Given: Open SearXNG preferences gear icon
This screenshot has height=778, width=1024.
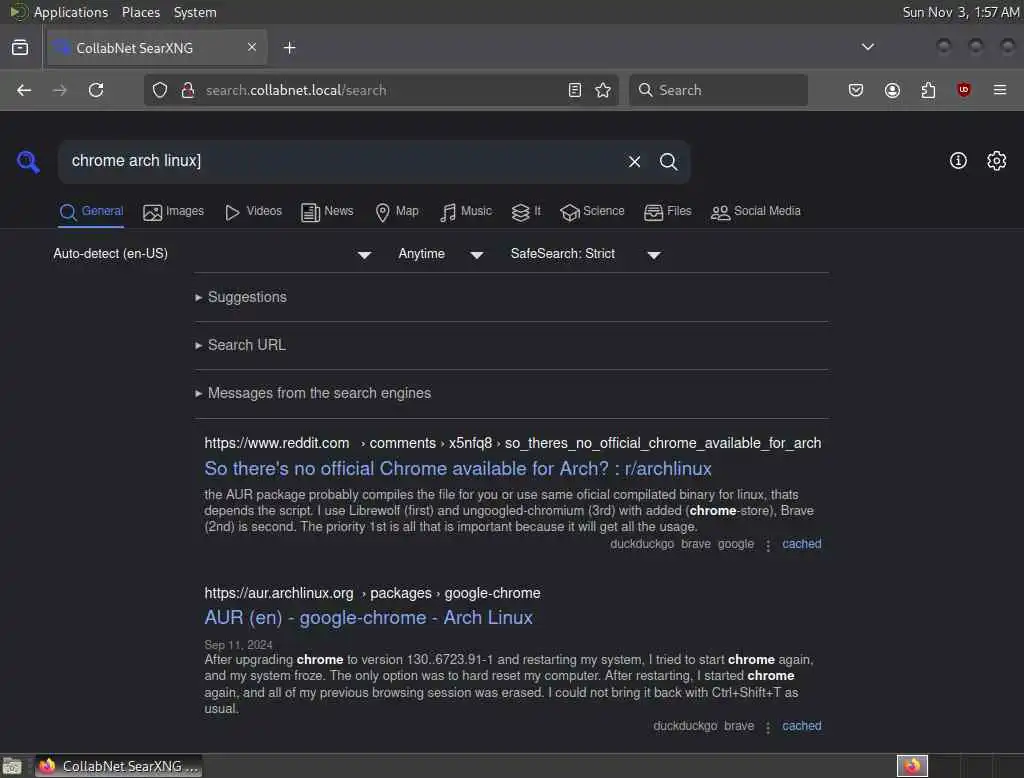Looking at the screenshot, I should click(997, 161).
